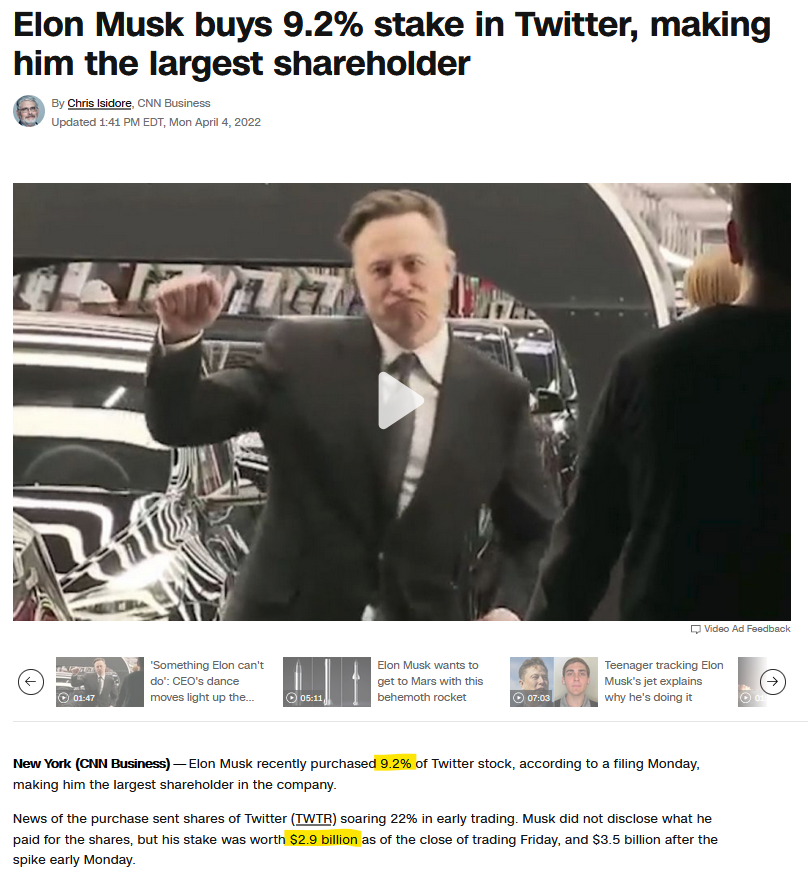This screenshot has width=808, height=881.
Task: Click the highlighted 9.2% text
Action: 396,763
